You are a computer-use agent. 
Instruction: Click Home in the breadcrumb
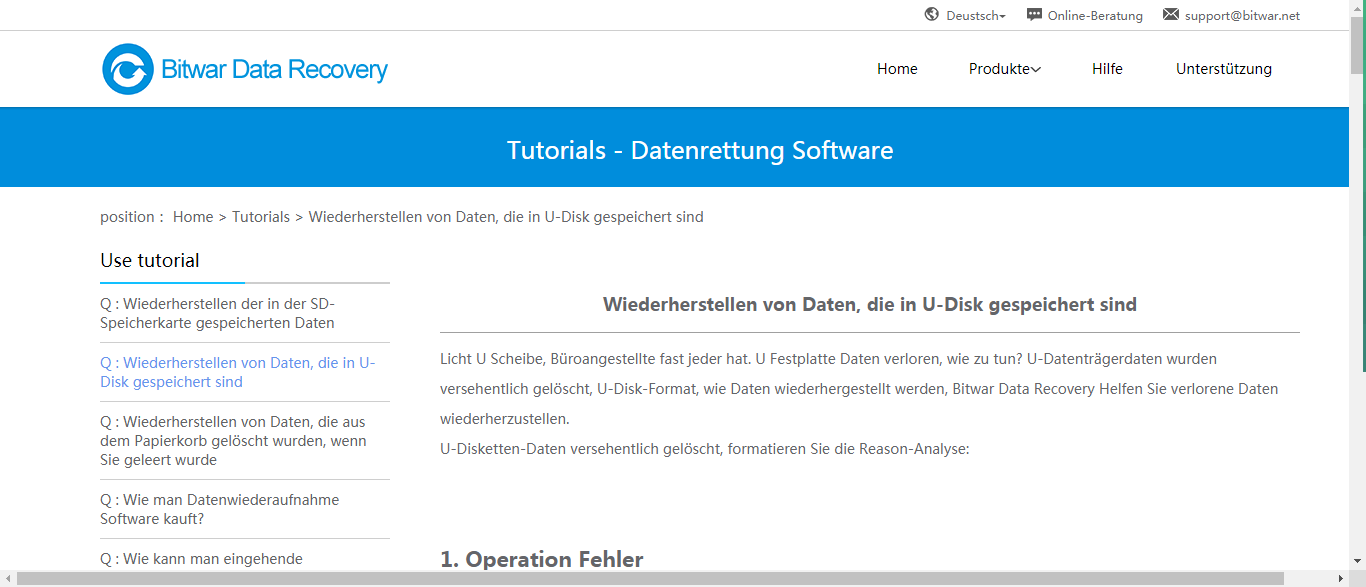(x=193, y=217)
